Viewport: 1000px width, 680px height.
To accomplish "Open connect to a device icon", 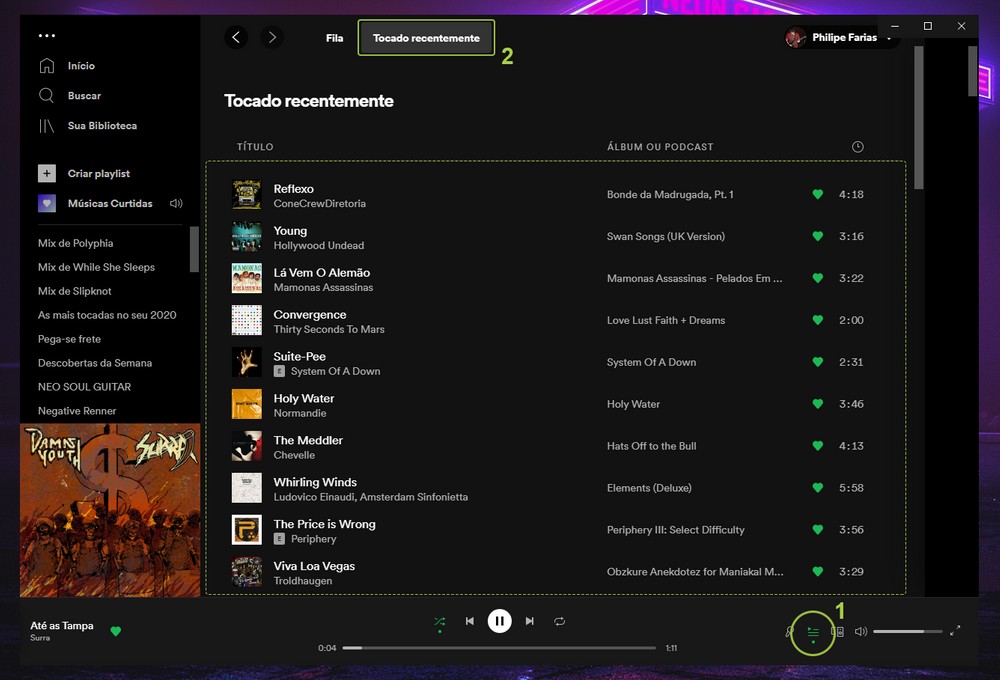I will coord(838,631).
